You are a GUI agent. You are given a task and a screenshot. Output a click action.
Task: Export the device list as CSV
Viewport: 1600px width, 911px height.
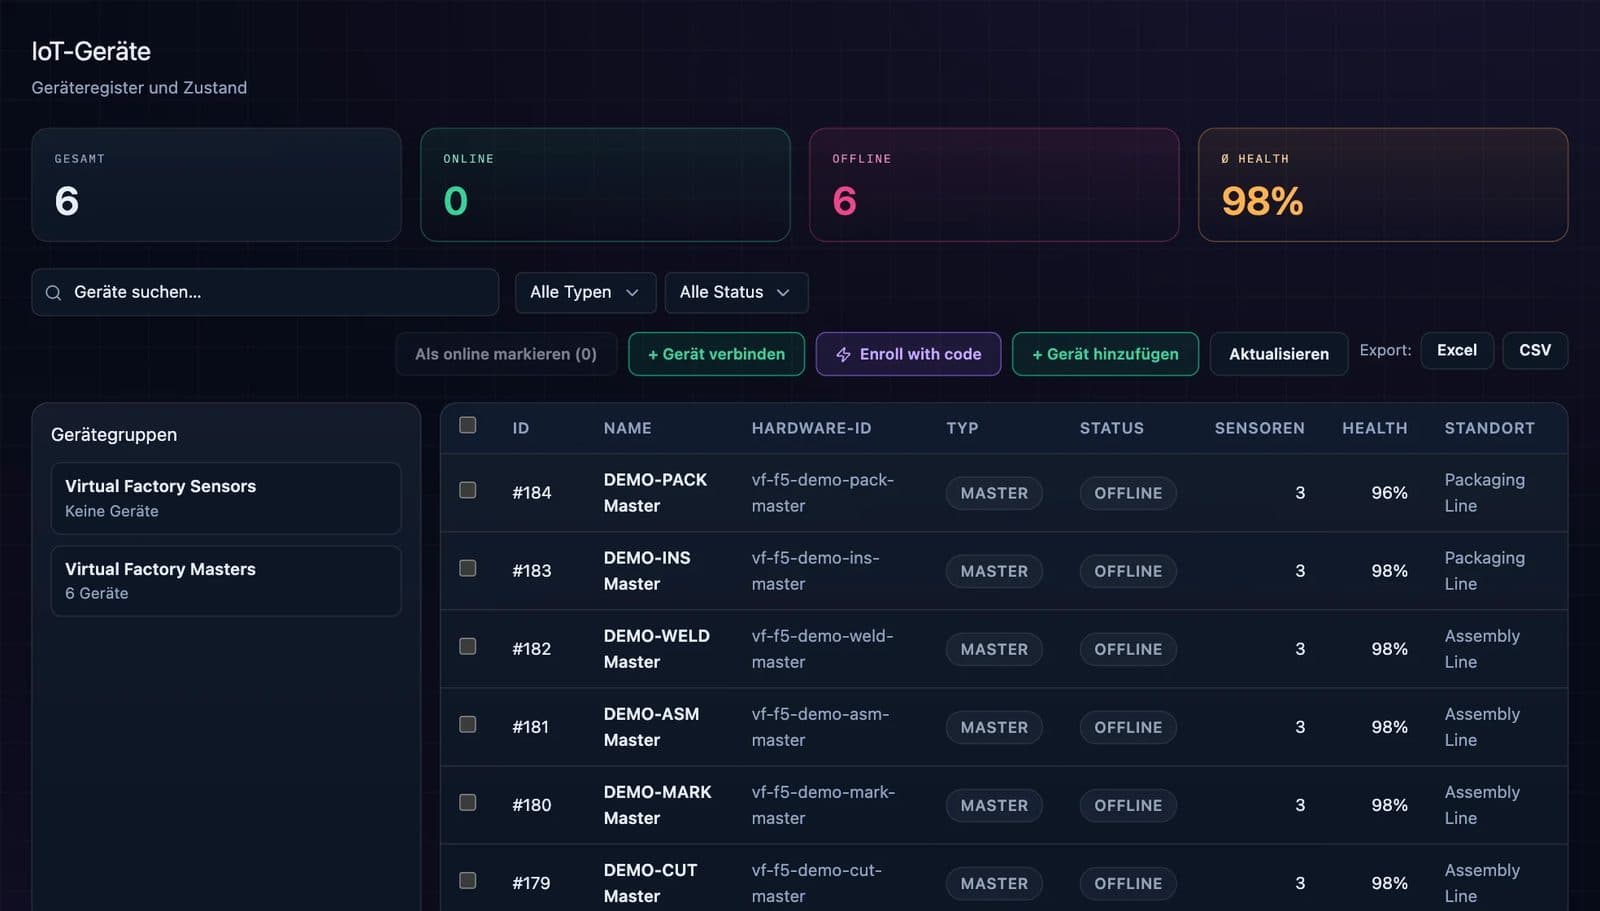tap(1535, 350)
